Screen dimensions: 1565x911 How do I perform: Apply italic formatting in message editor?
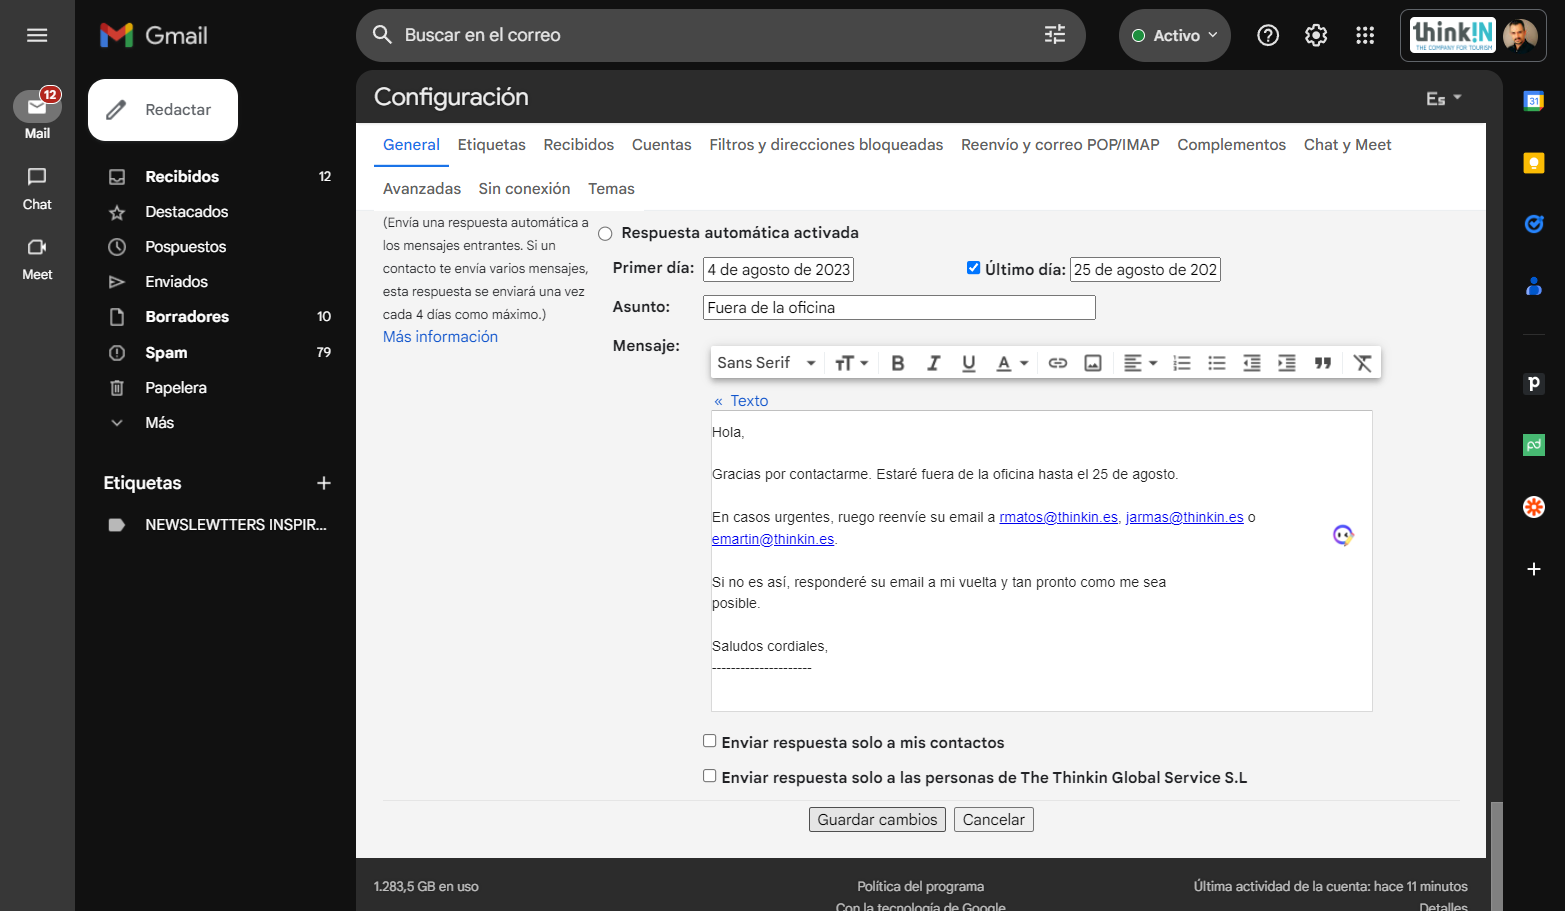[933, 363]
